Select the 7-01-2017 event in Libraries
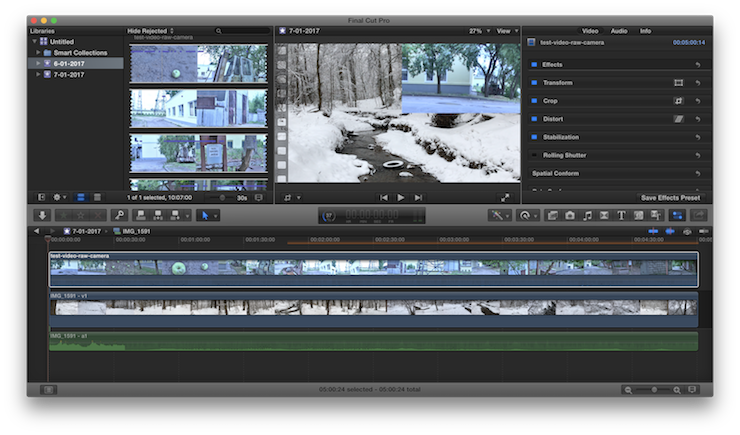The image size is (740, 435). point(68,74)
